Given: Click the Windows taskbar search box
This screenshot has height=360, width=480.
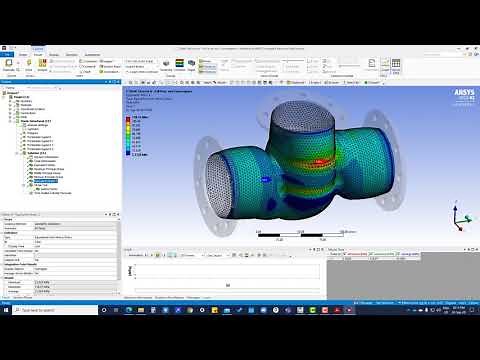Looking at the screenshot, I should coord(55,310).
